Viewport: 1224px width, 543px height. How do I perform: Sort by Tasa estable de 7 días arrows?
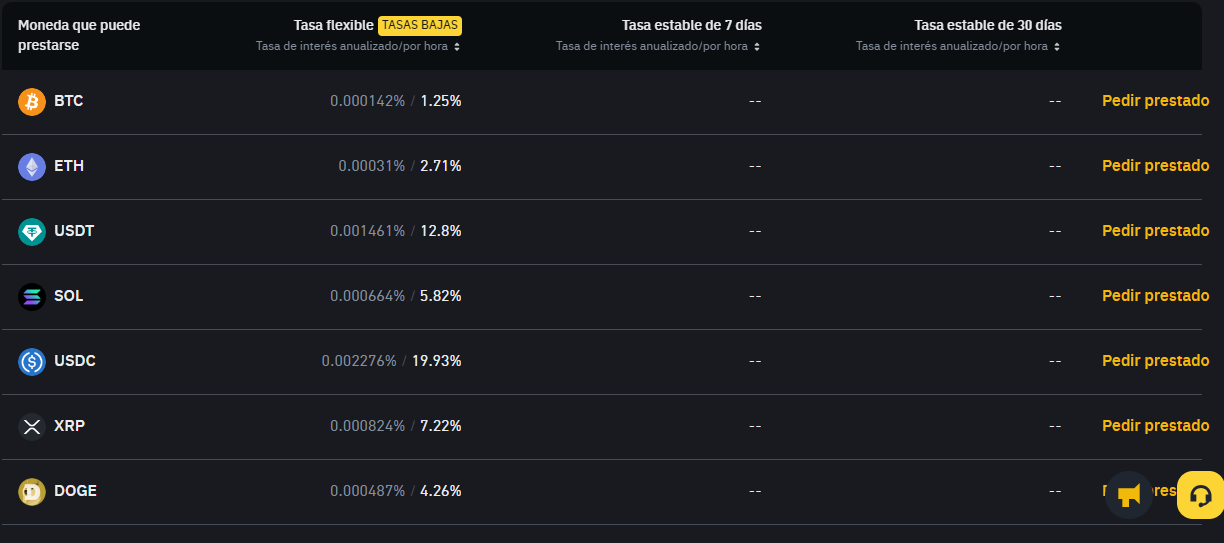coord(757,46)
